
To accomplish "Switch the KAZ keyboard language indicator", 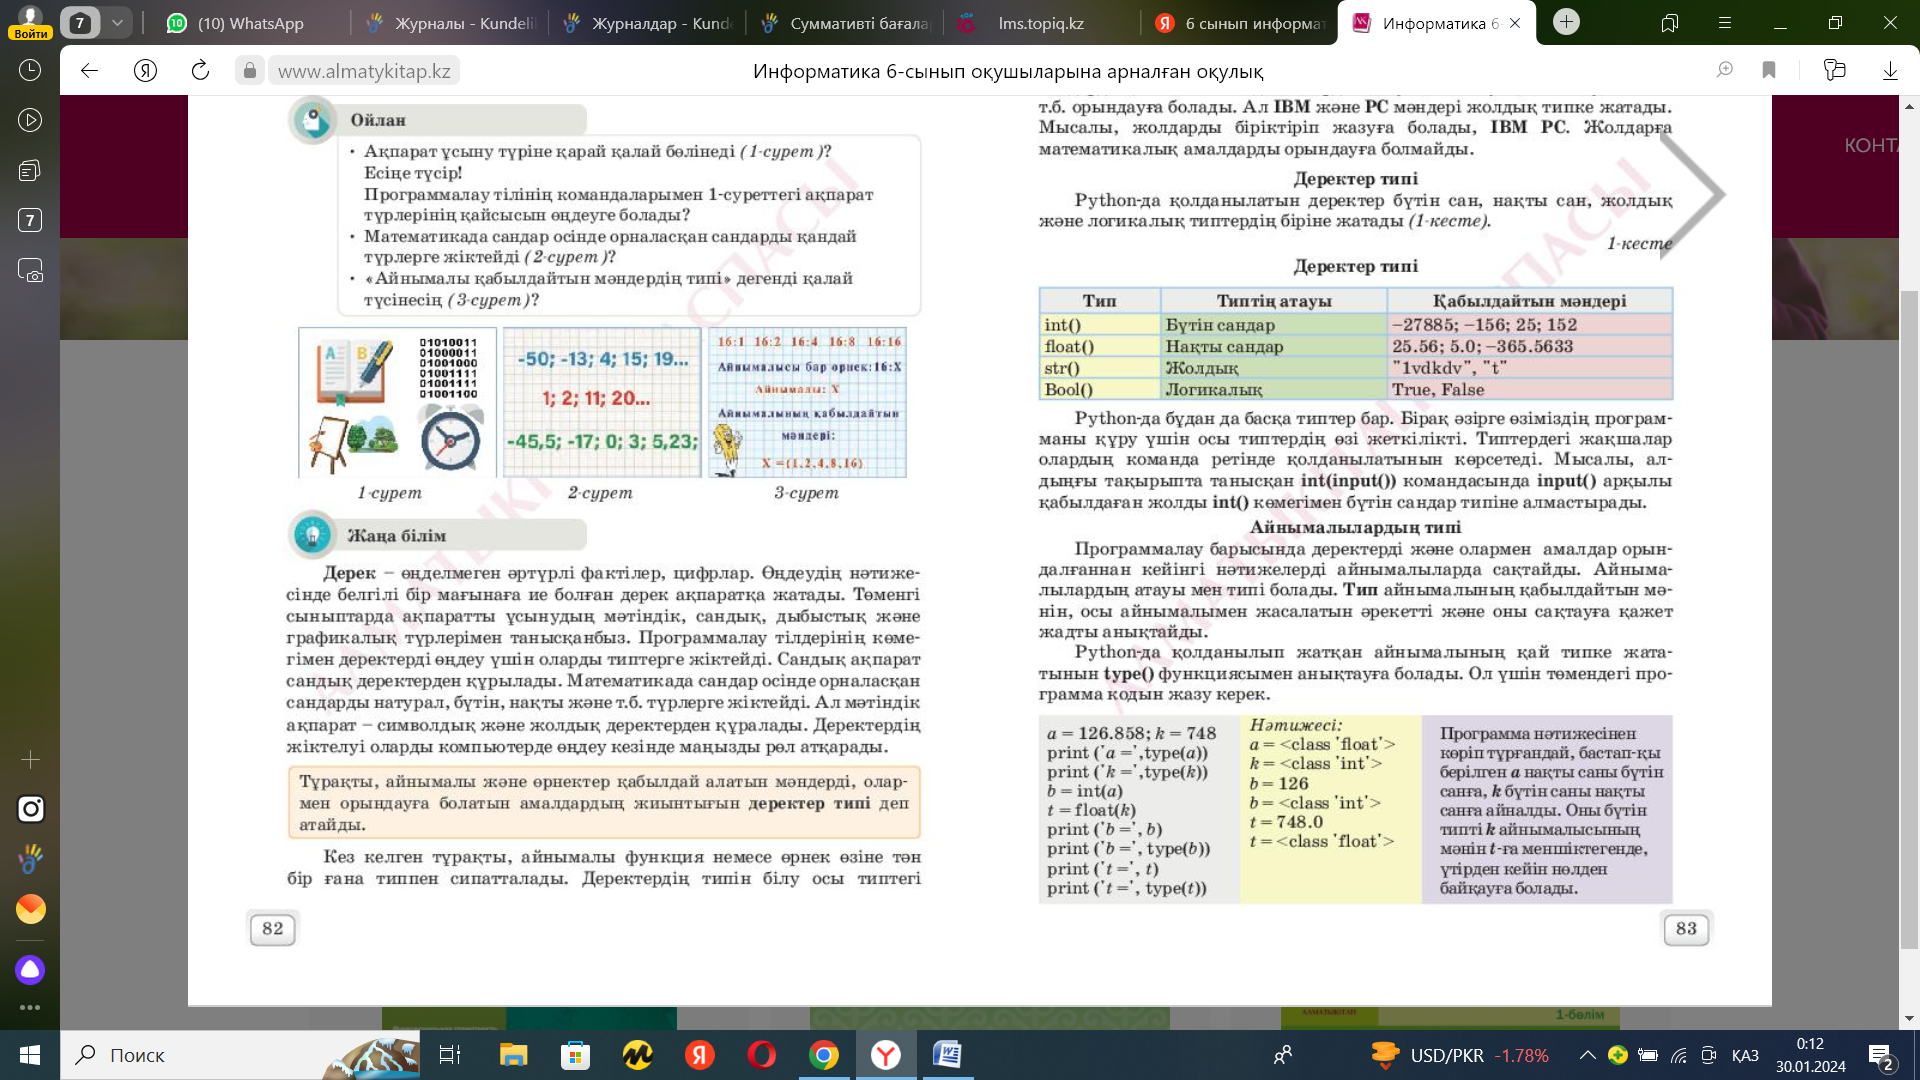I will pos(1745,1055).
